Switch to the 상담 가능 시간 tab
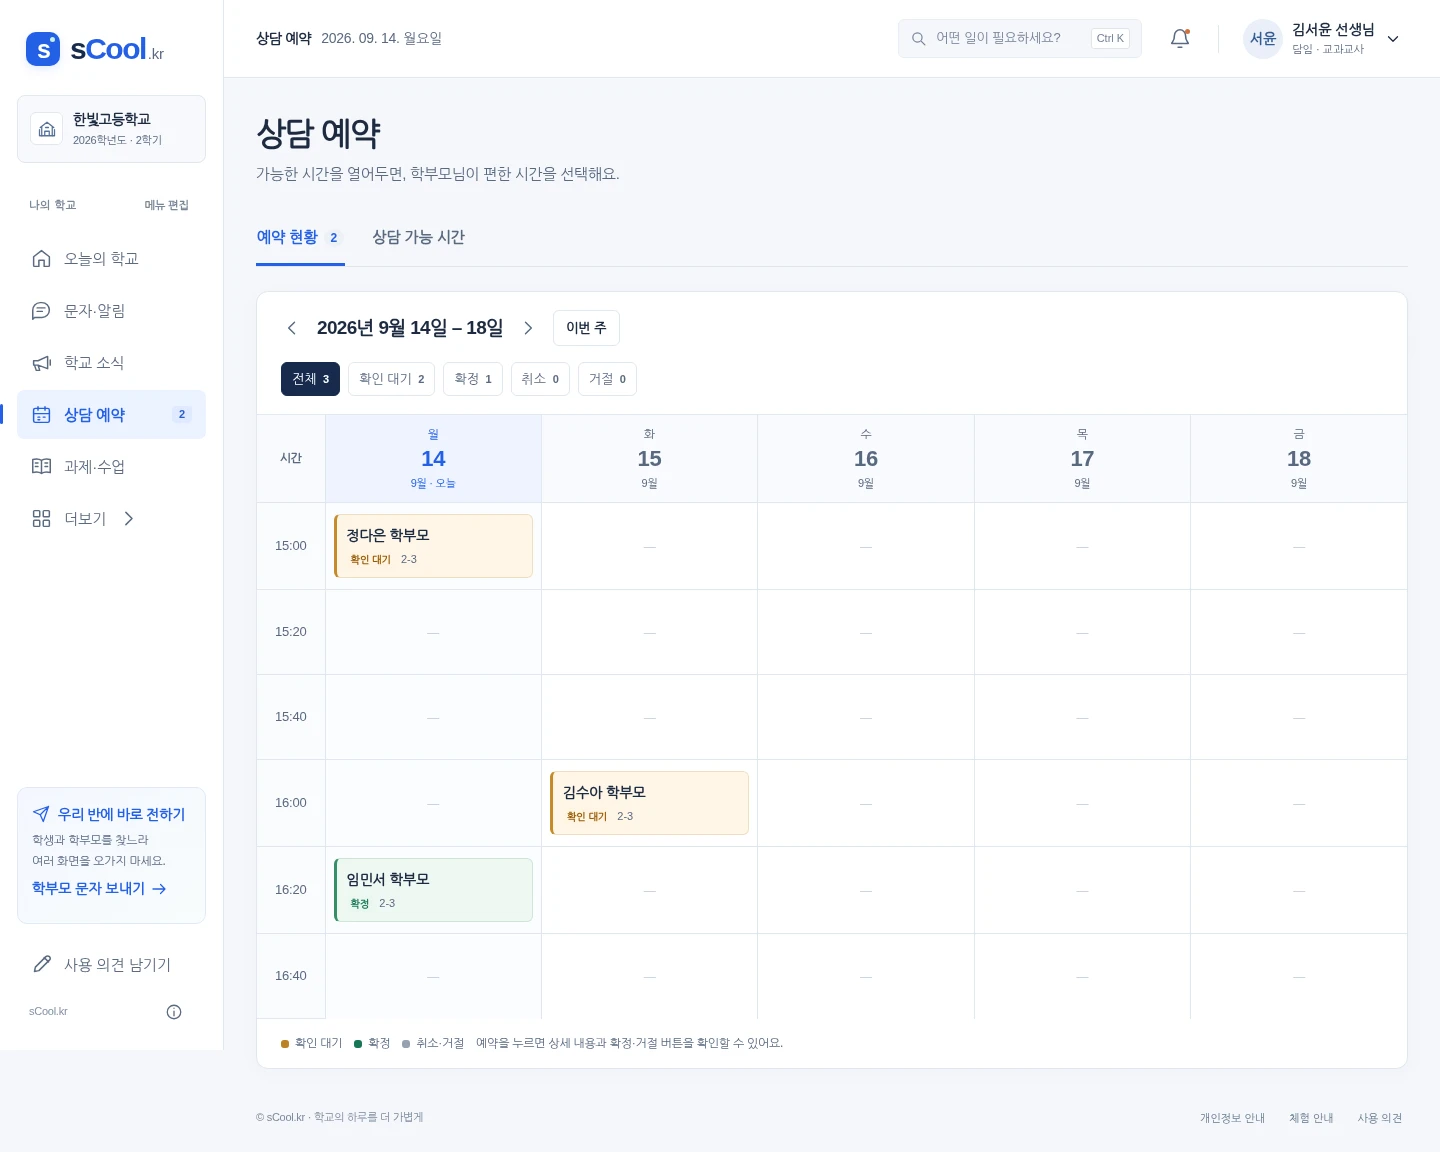Image resolution: width=1440 pixels, height=1152 pixels. (x=418, y=238)
